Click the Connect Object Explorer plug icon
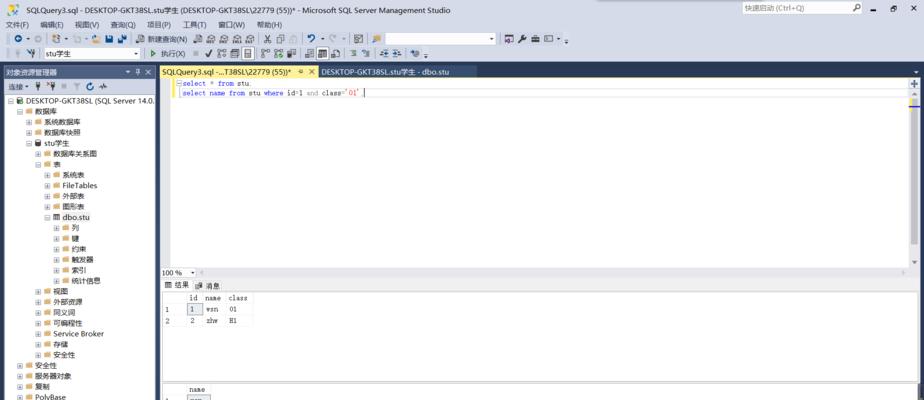This screenshot has height=400, width=924. (x=38, y=87)
